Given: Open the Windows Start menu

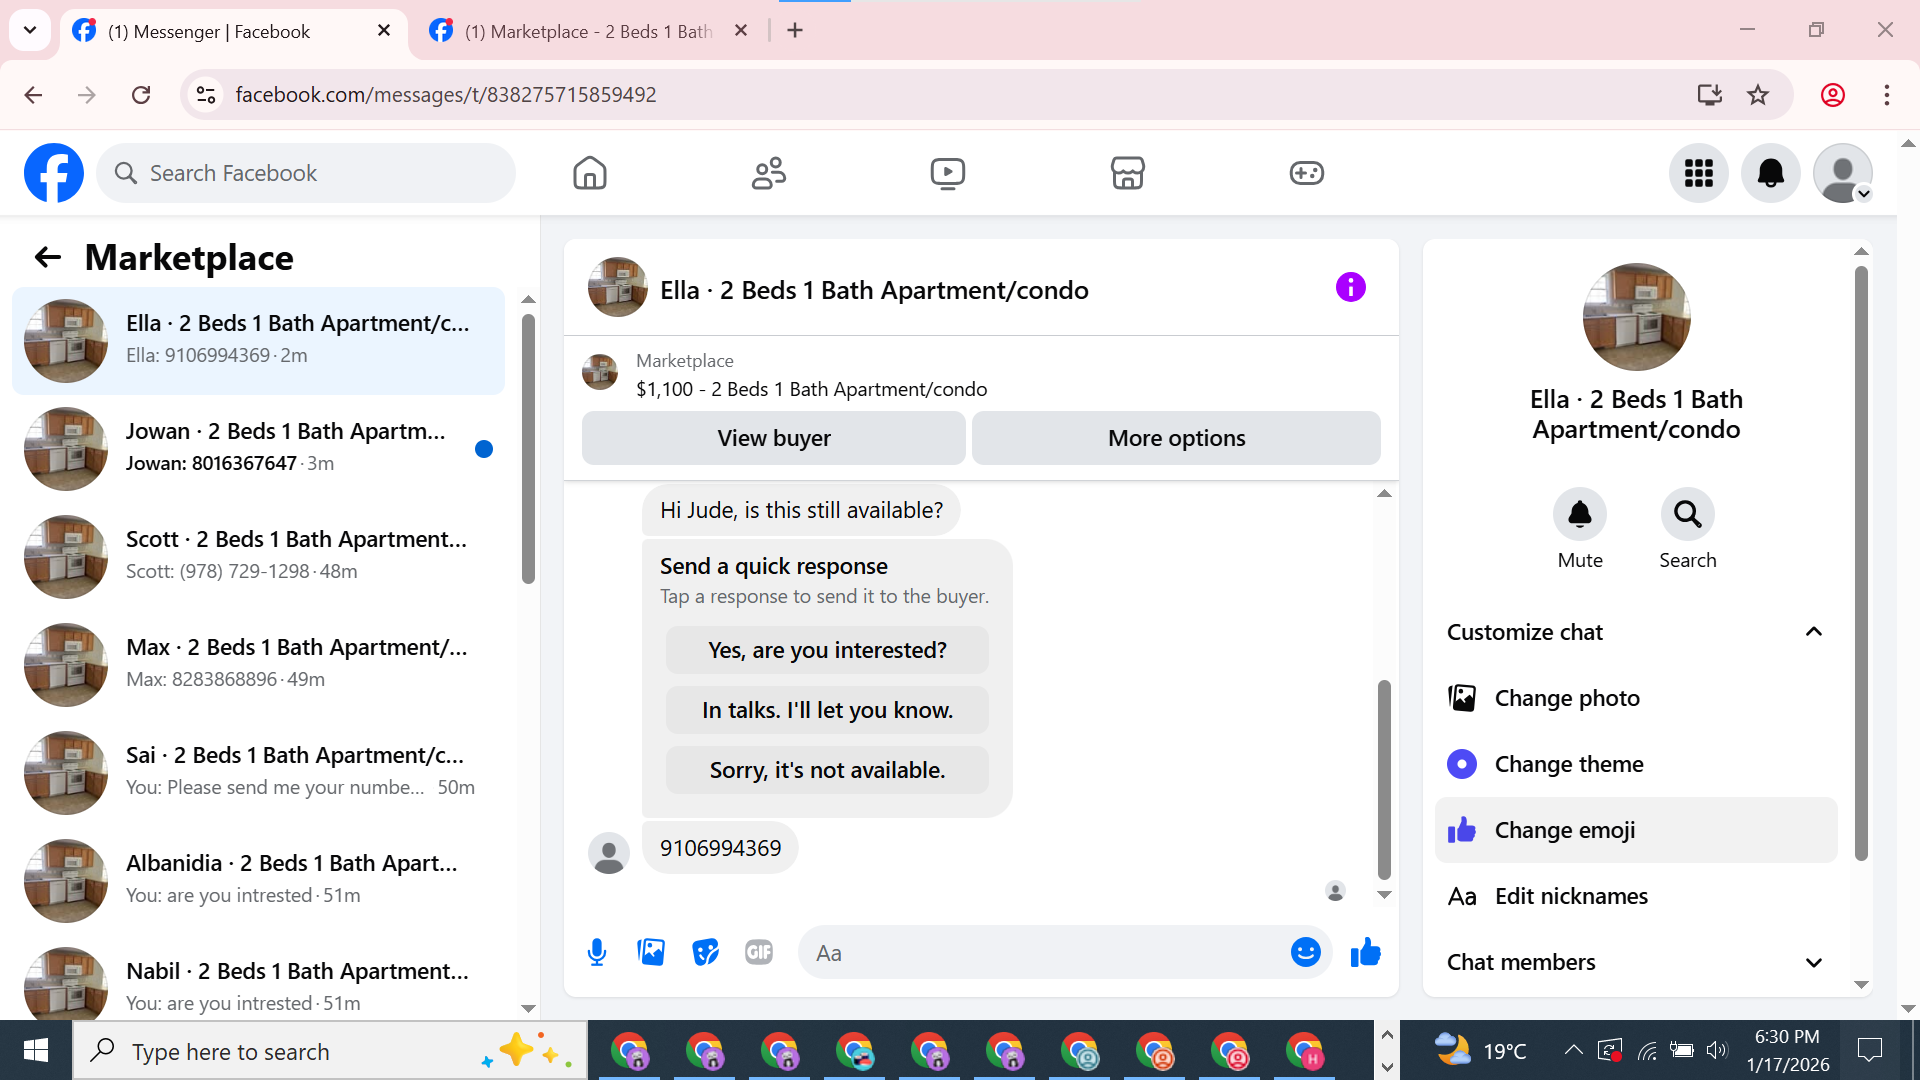Looking at the screenshot, I should pos(36,1051).
